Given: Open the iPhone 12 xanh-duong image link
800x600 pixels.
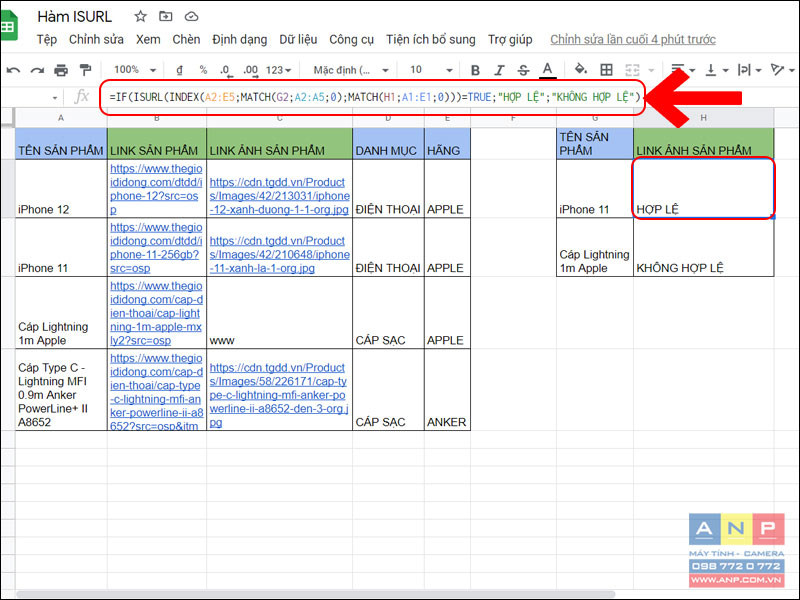Looking at the screenshot, I should click(x=280, y=196).
